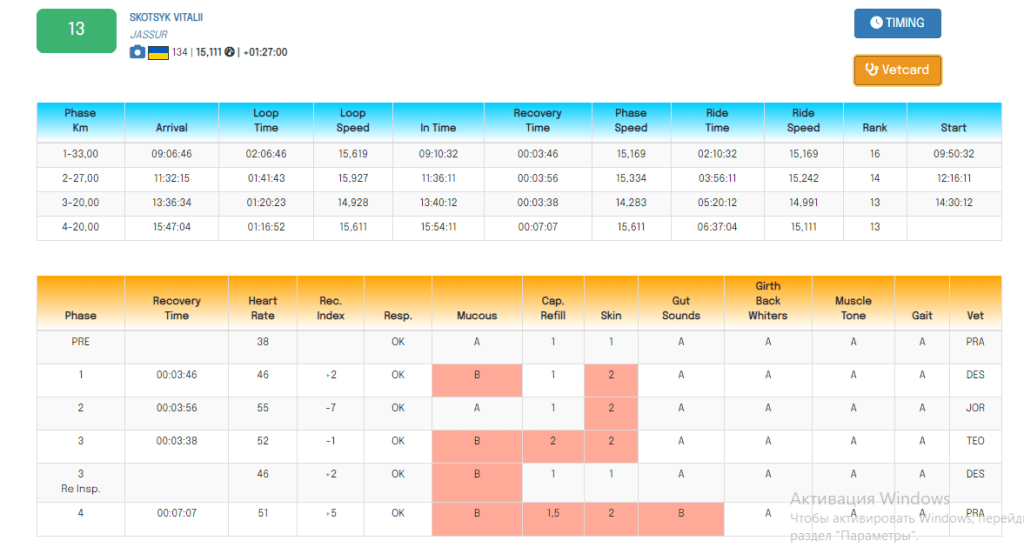1024x554 pixels.
Task: Click the clock icon on the TIMING button
Action: point(876,23)
